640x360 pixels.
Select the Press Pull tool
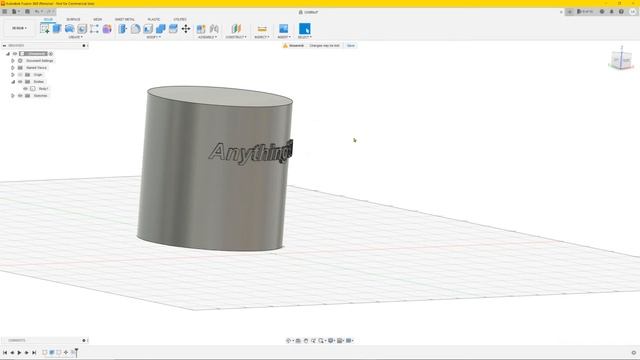coord(122,29)
